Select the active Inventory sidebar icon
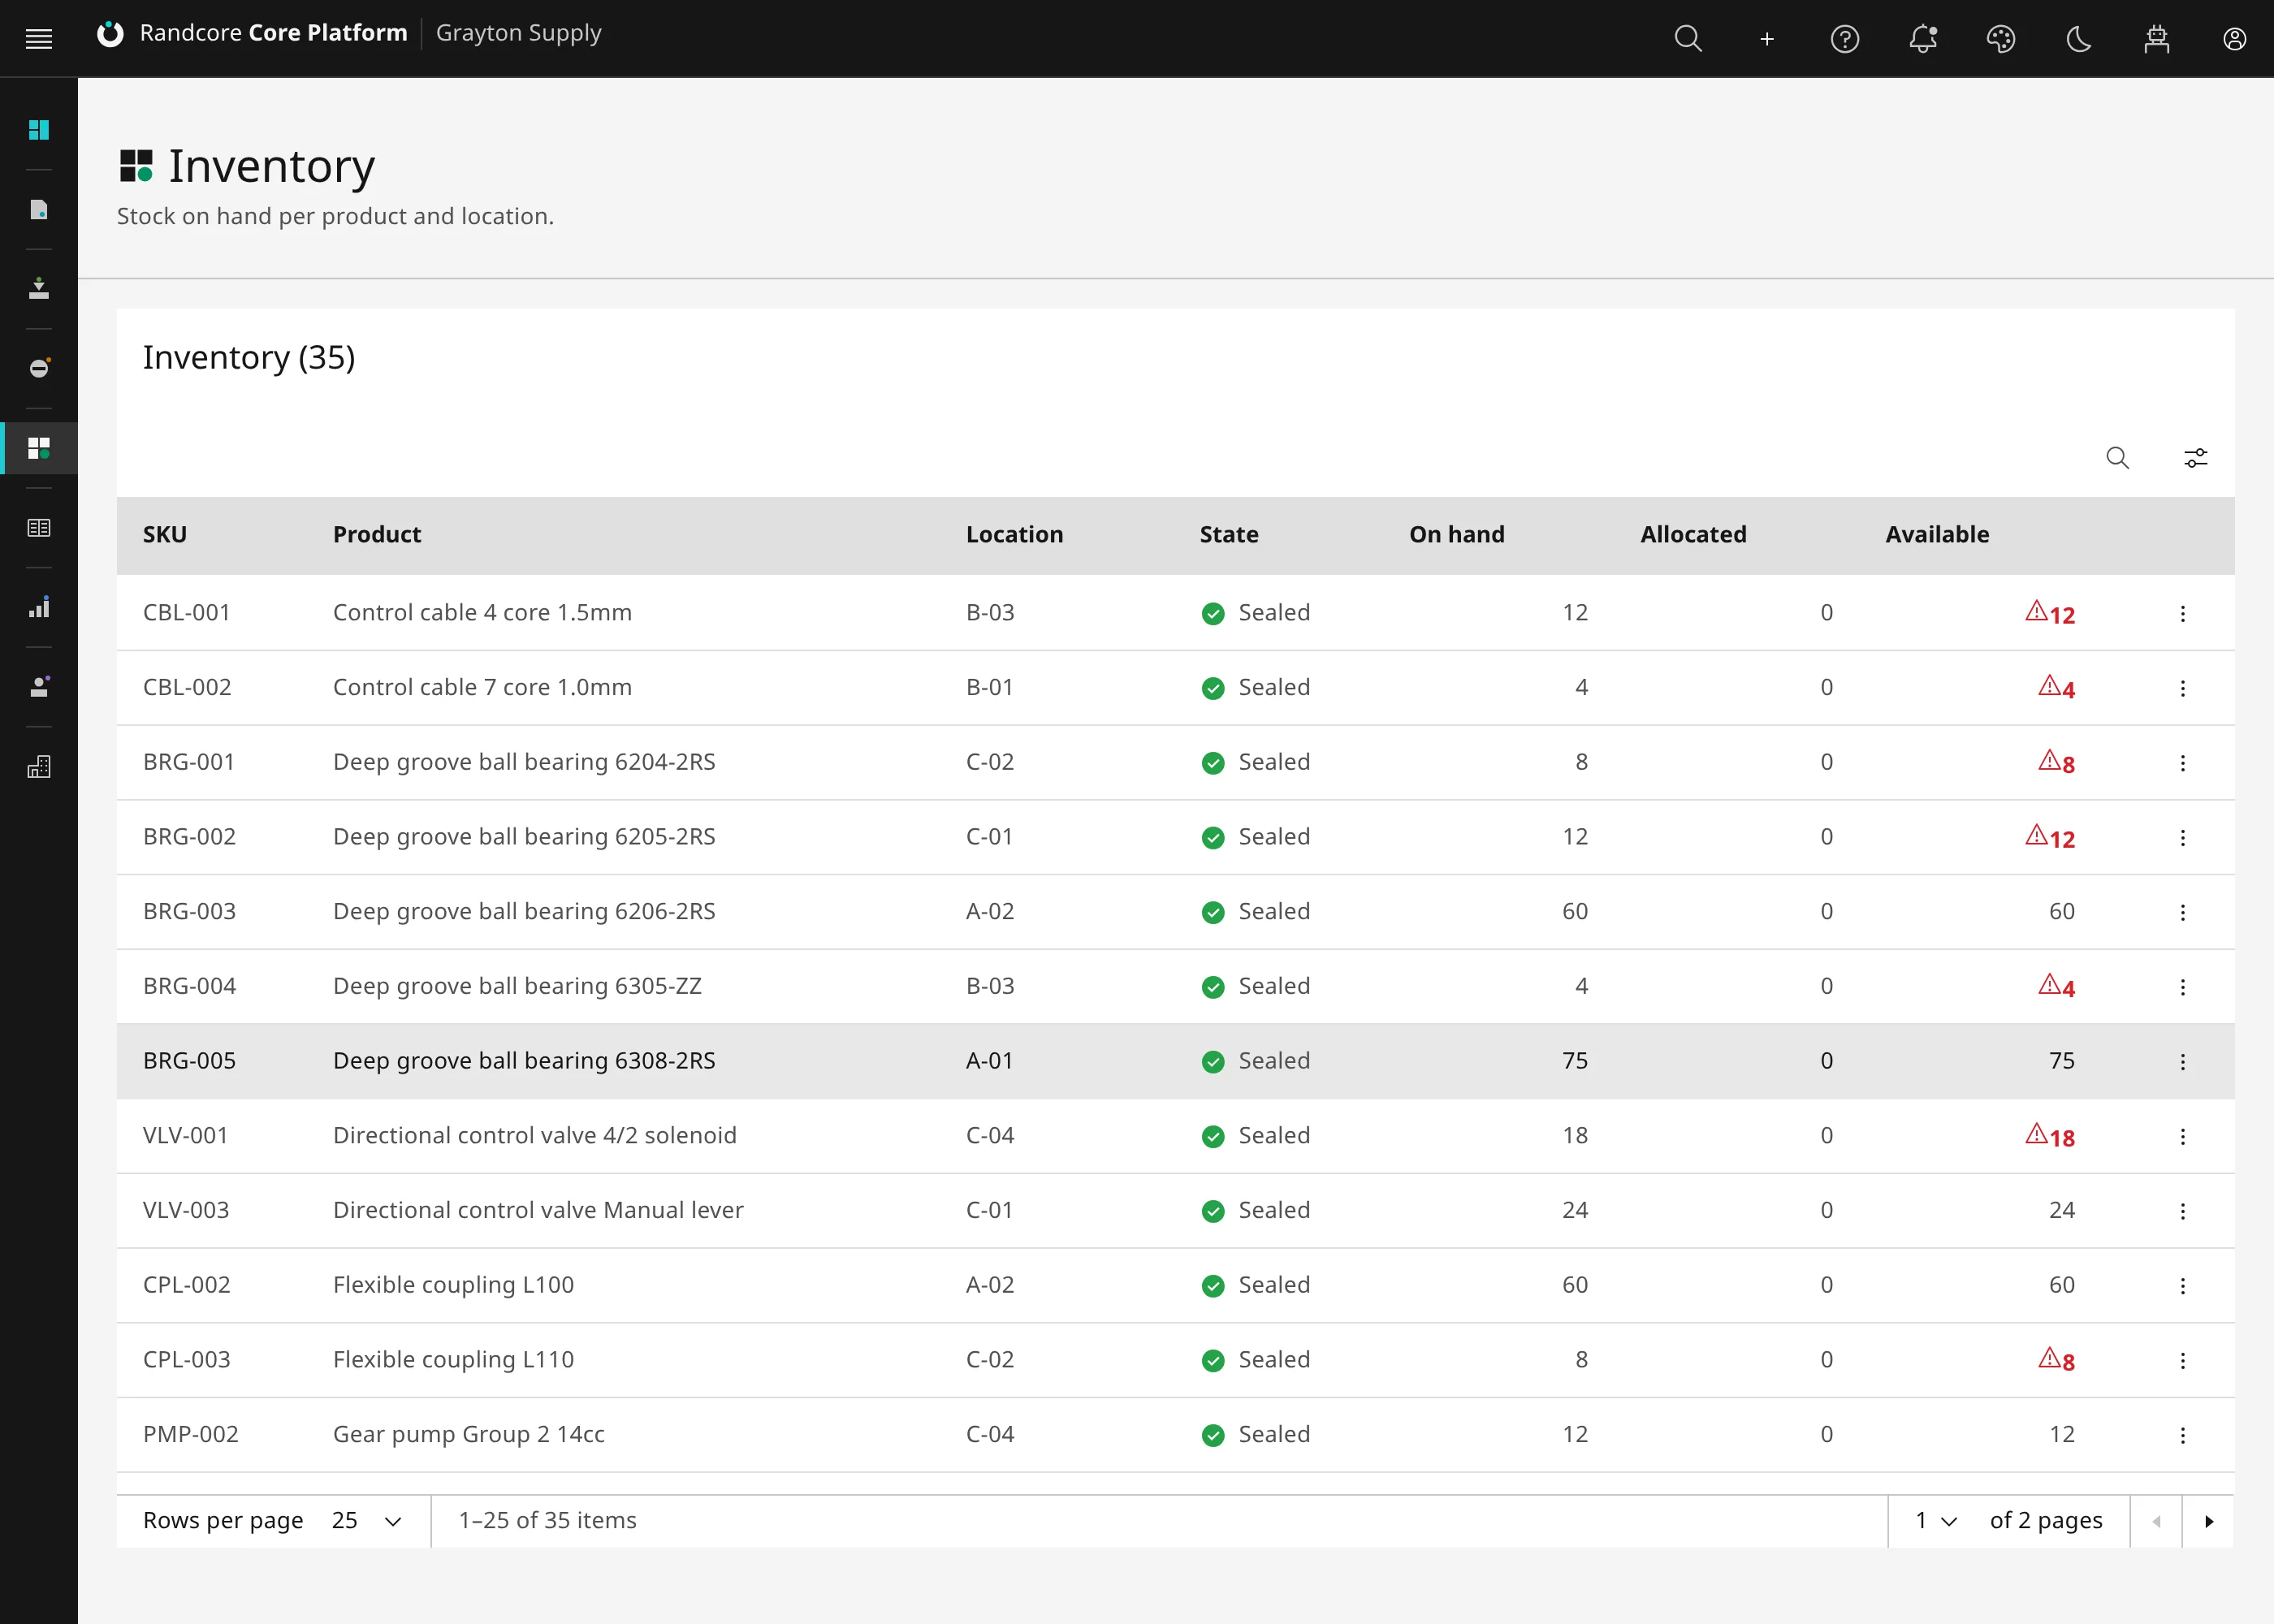 point(39,448)
